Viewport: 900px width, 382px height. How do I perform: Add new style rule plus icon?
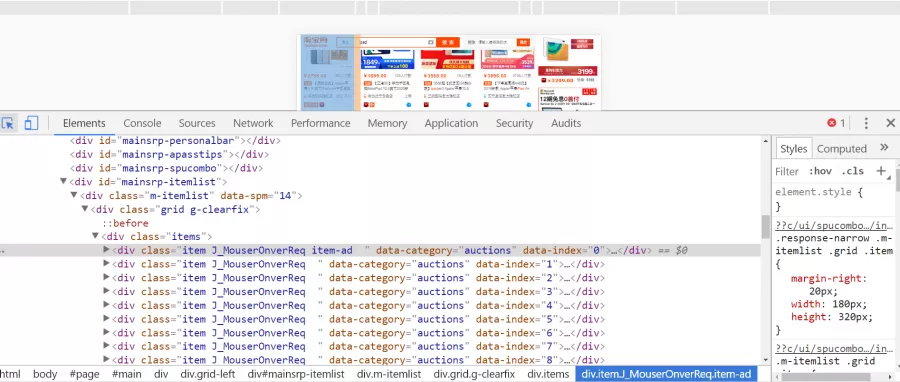point(881,170)
